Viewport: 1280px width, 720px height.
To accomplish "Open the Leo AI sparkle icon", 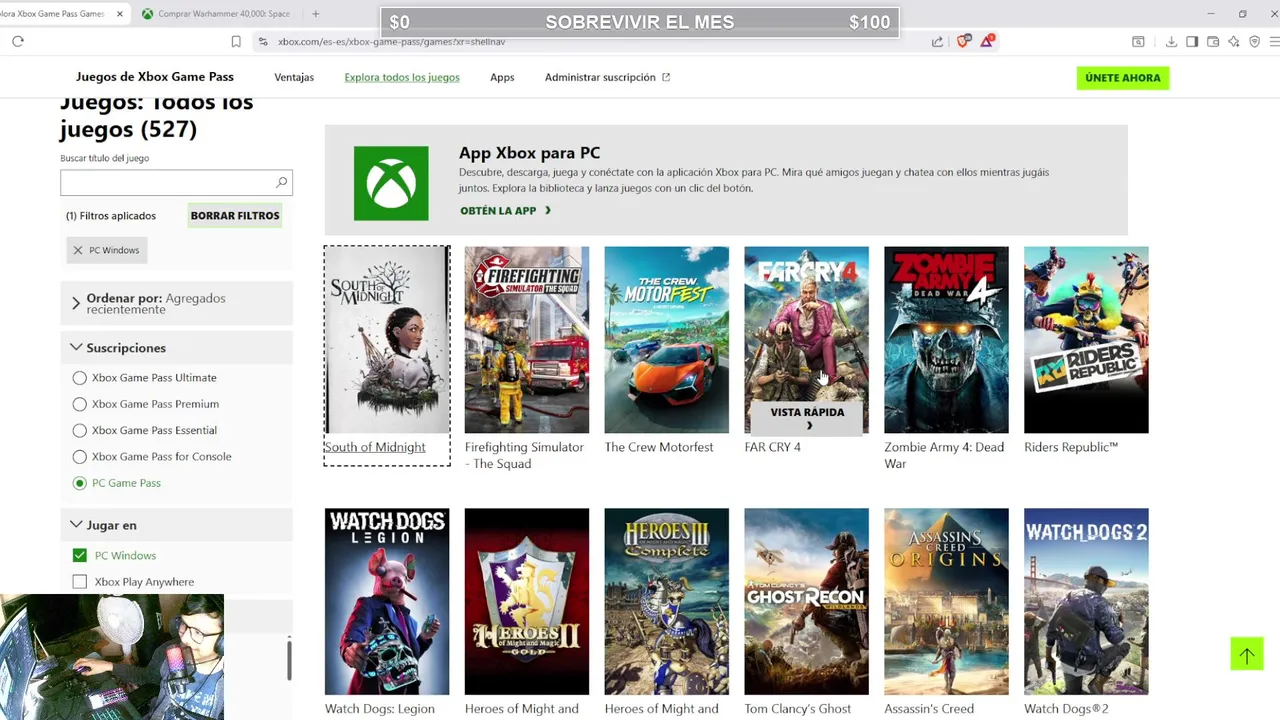I will 1234,41.
